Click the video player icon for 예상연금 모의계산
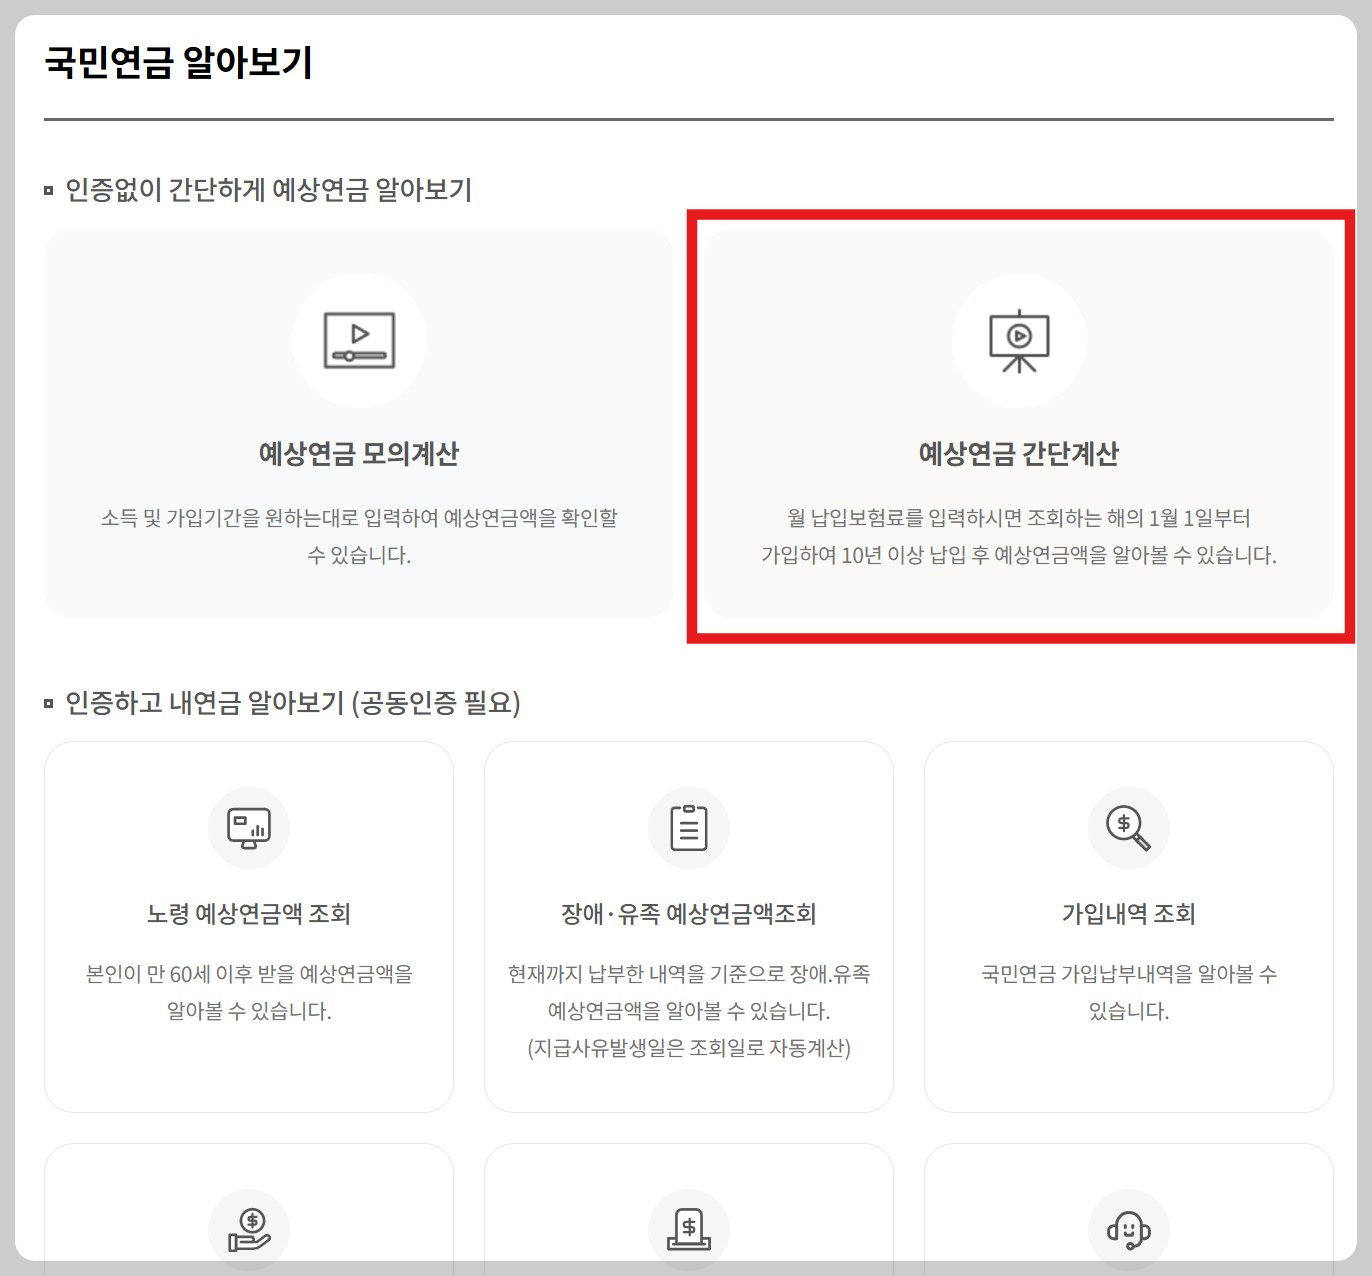The height and width of the screenshot is (1276, 1372). (359, 340)
